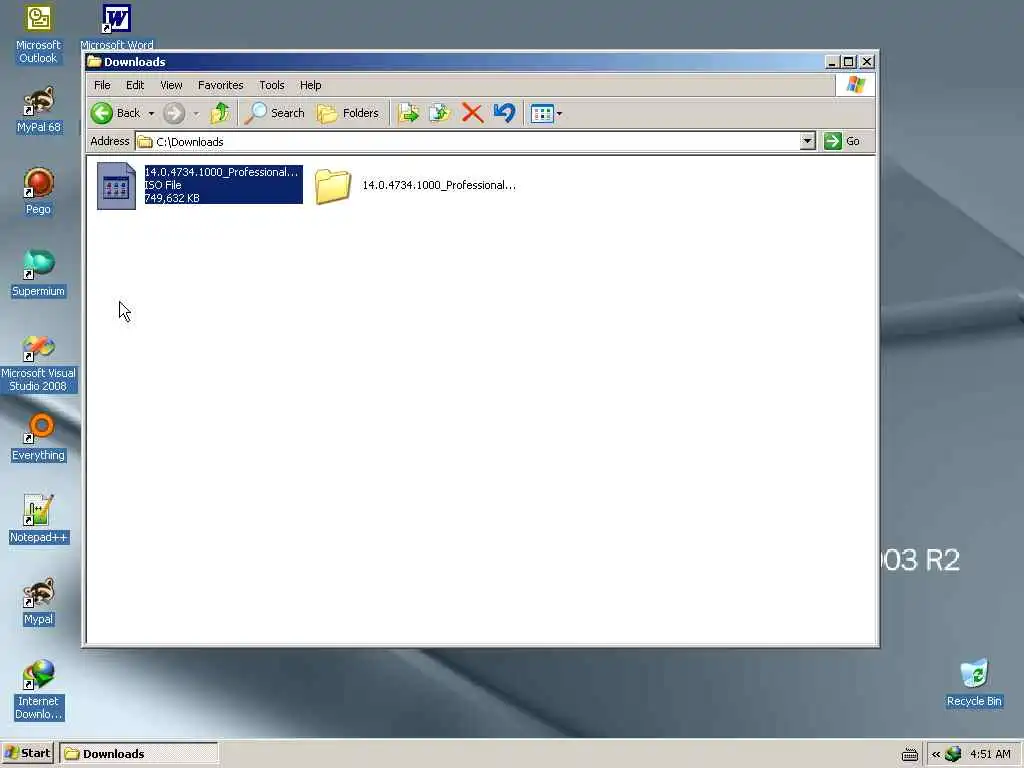
Task: Expand the address bar dropdown list
Action: [807, 141]
